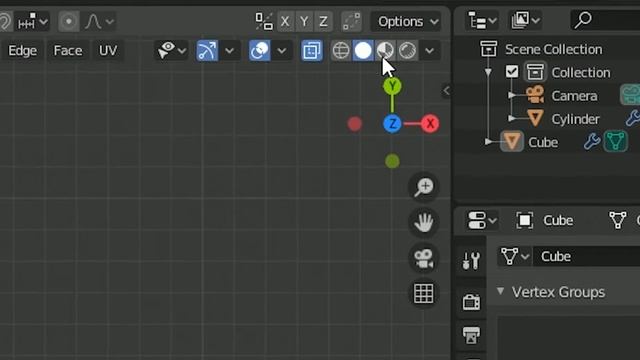Open proportional falloff curve dropdown

tap(99, 21)
